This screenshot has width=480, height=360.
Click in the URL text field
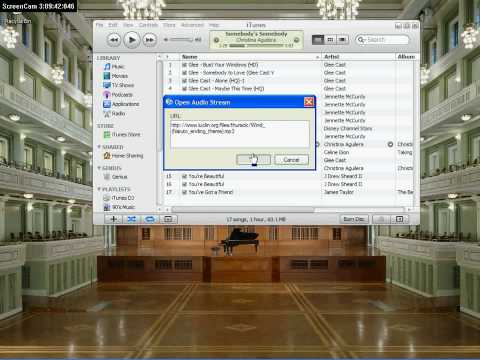(x=239, y=134)
